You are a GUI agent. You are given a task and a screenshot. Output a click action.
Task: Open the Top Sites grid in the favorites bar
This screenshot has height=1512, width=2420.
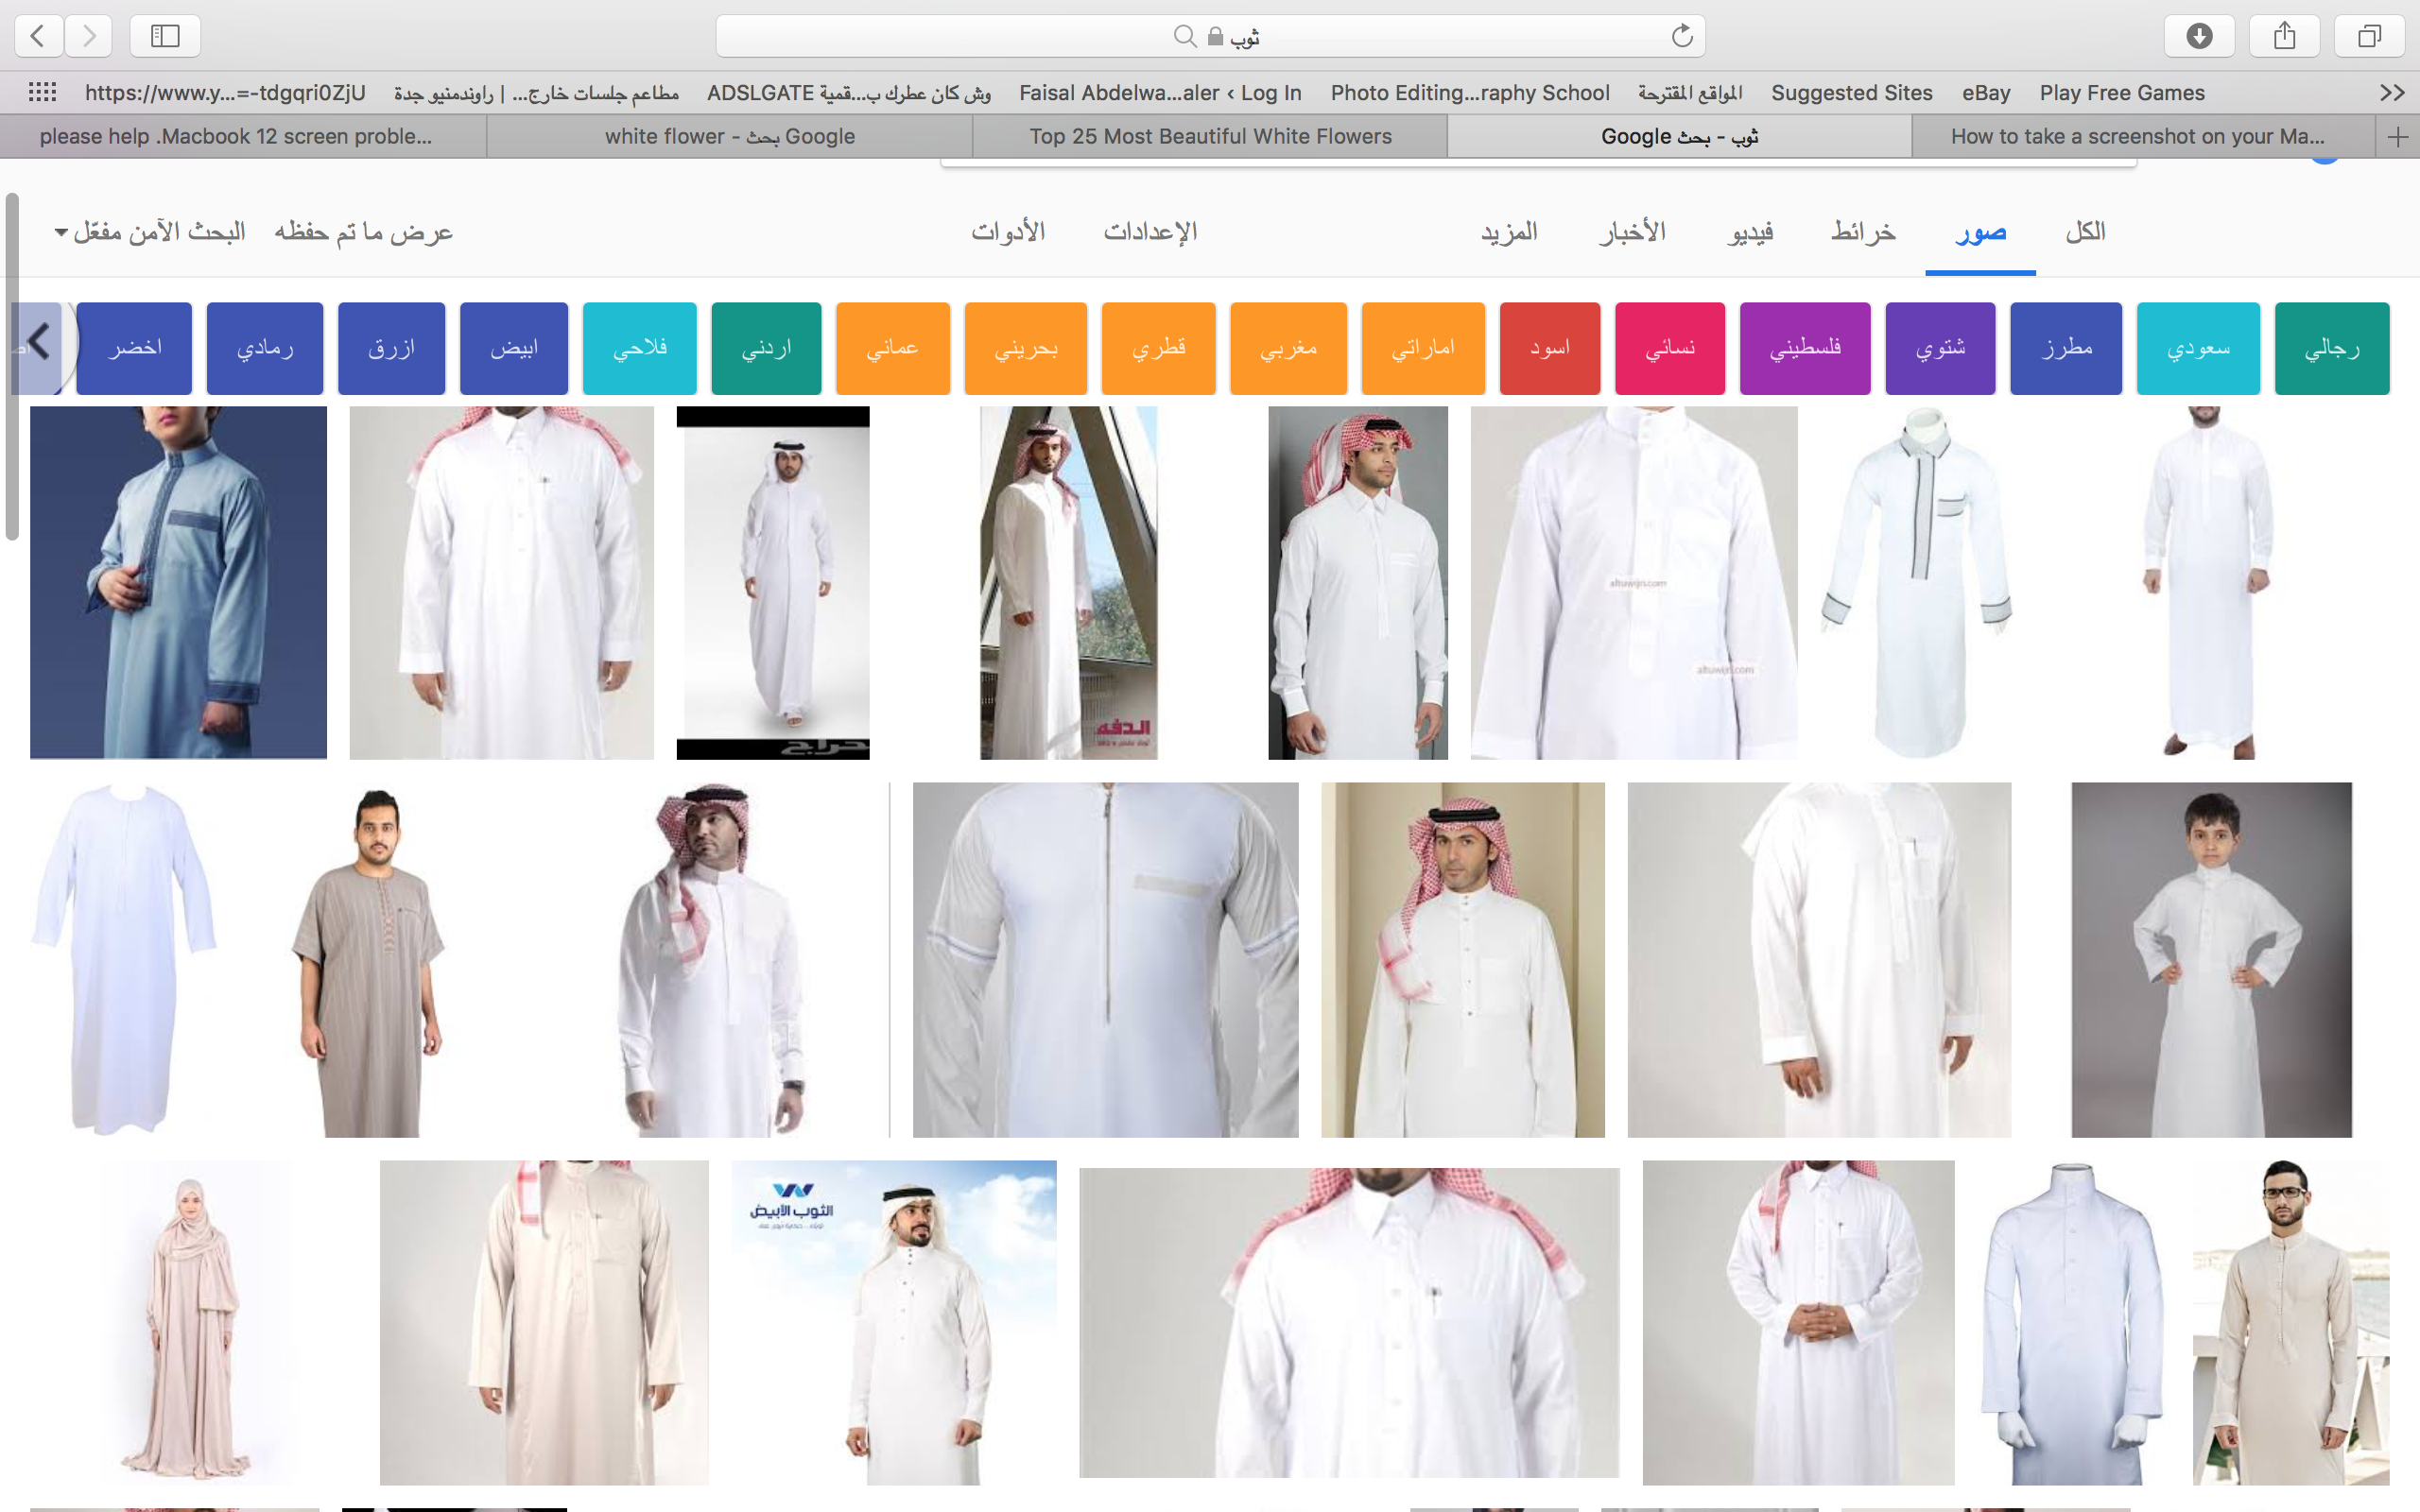click(x=42, y=92)
